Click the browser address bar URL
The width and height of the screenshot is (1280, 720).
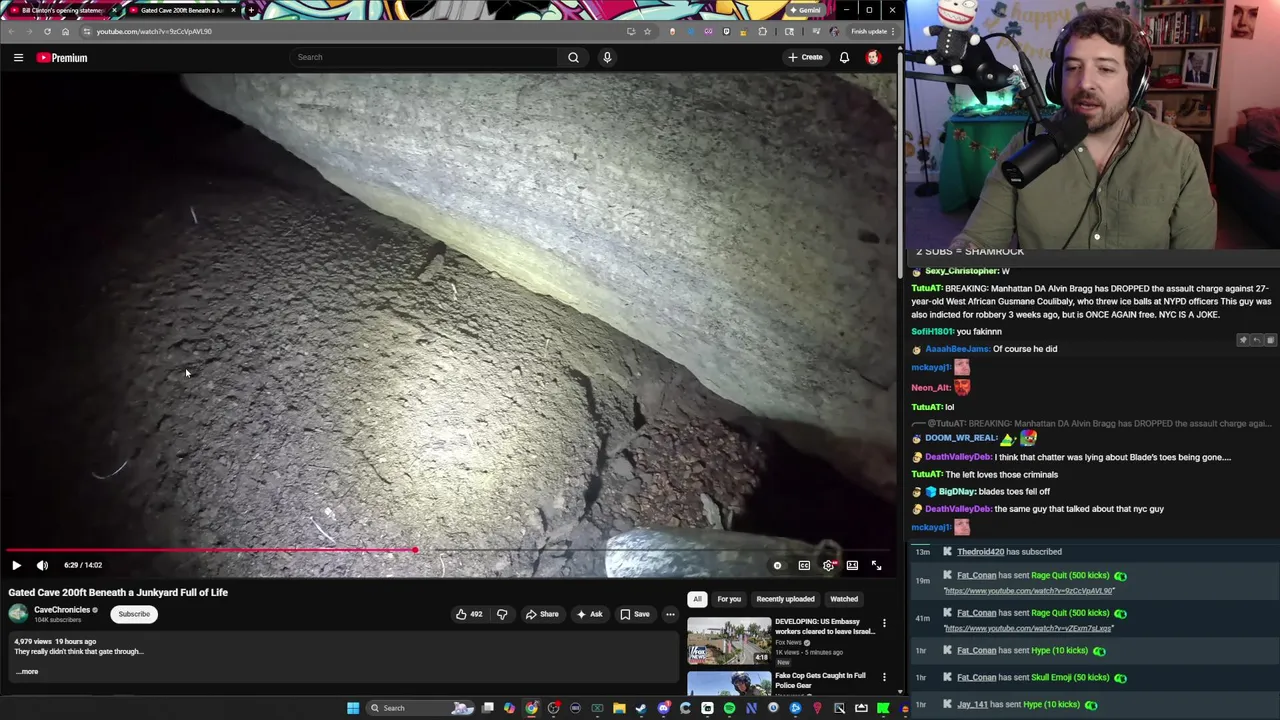pos(154,31)
